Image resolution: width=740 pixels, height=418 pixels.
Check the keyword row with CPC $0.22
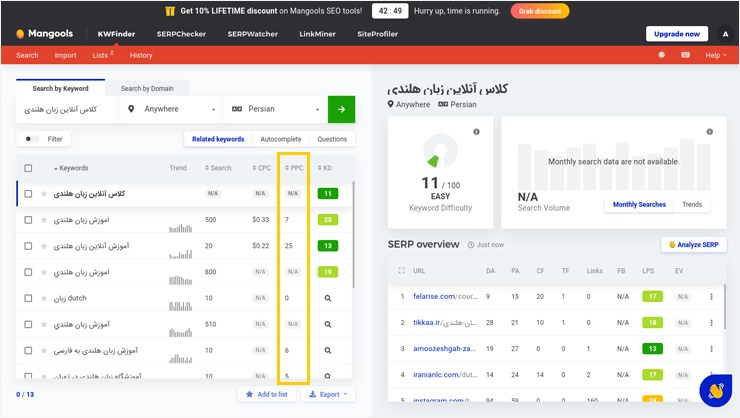coord(28,246)
